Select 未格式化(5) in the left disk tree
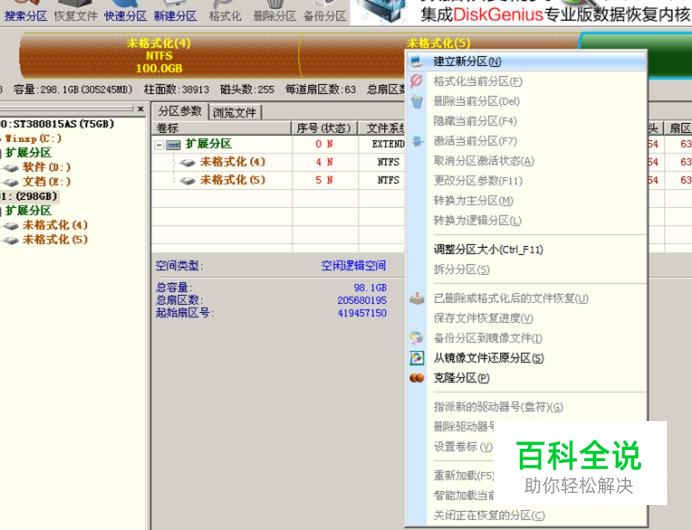The image size is (692, 530). (55, 240)
